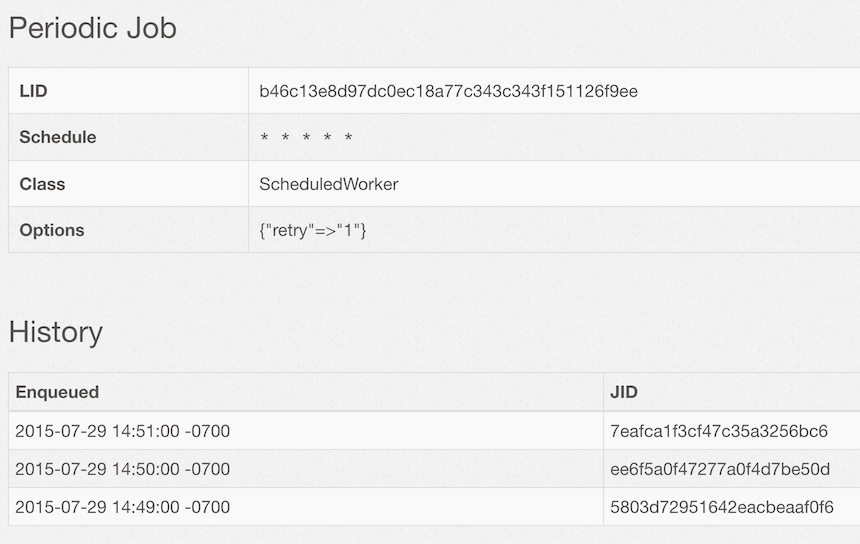
Task: Click the retry options value
Action: click(x=313, y=230)
